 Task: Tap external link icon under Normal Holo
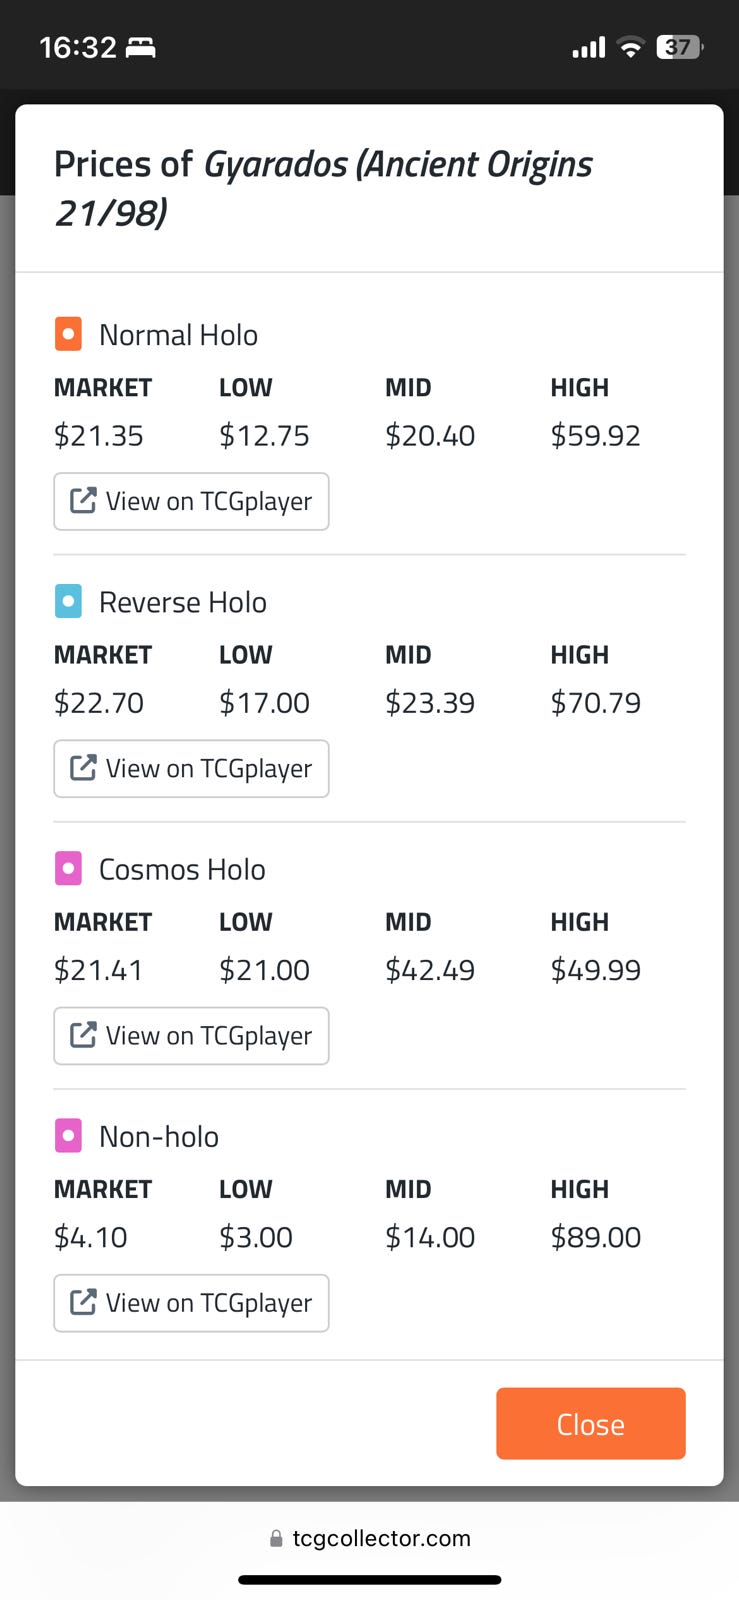(83, 501)
